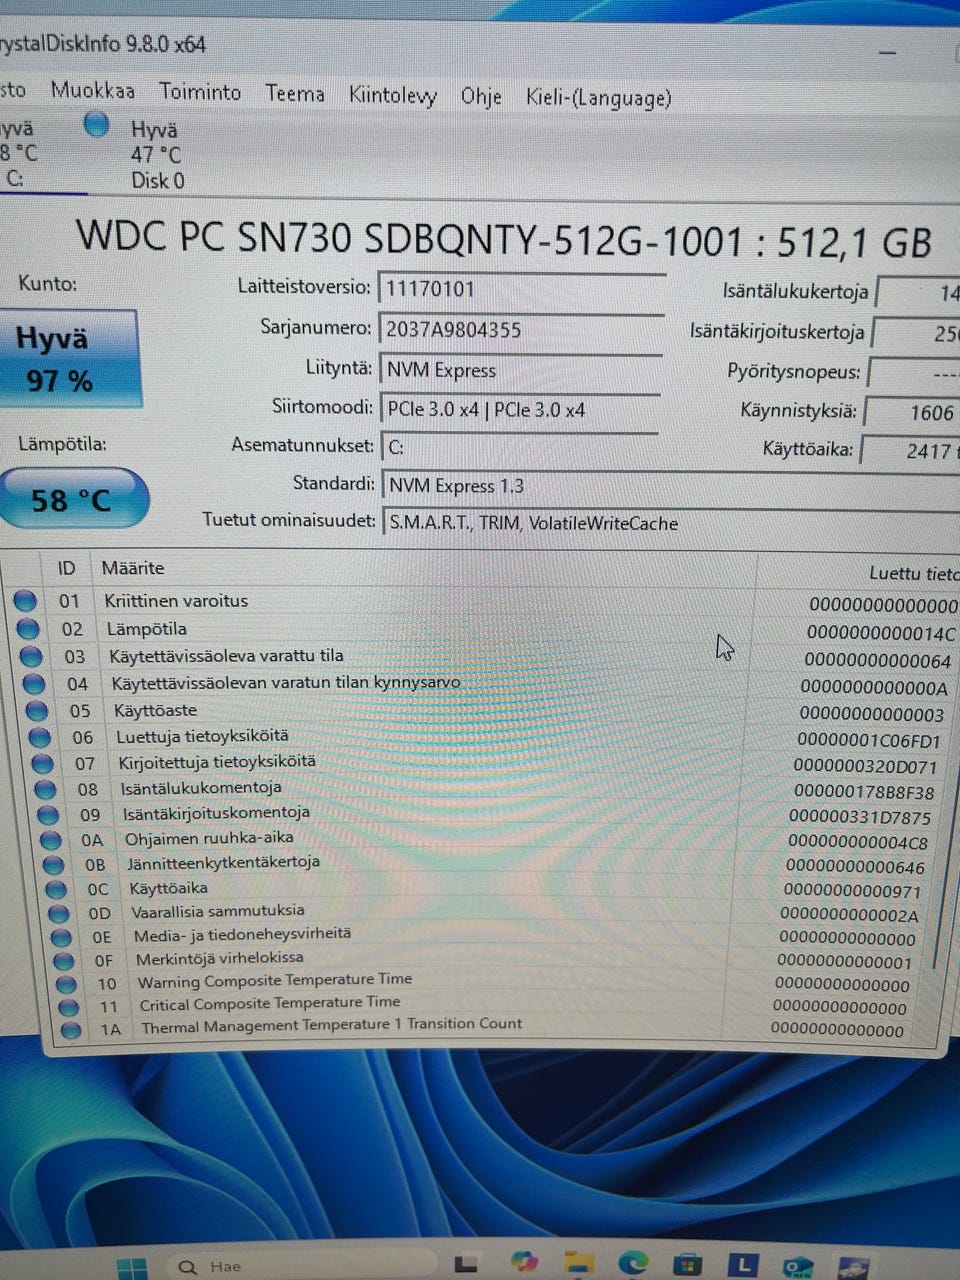Click status dot of Ohjaimen ruuhka-aika row
Image resolution: width=960 pixels, height=1280 pixels.
[x=52, y=840]
